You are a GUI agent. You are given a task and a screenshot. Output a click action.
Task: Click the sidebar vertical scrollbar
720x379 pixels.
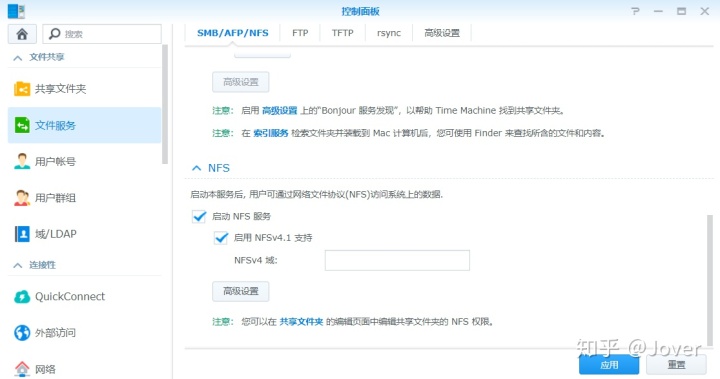point(165,104)
